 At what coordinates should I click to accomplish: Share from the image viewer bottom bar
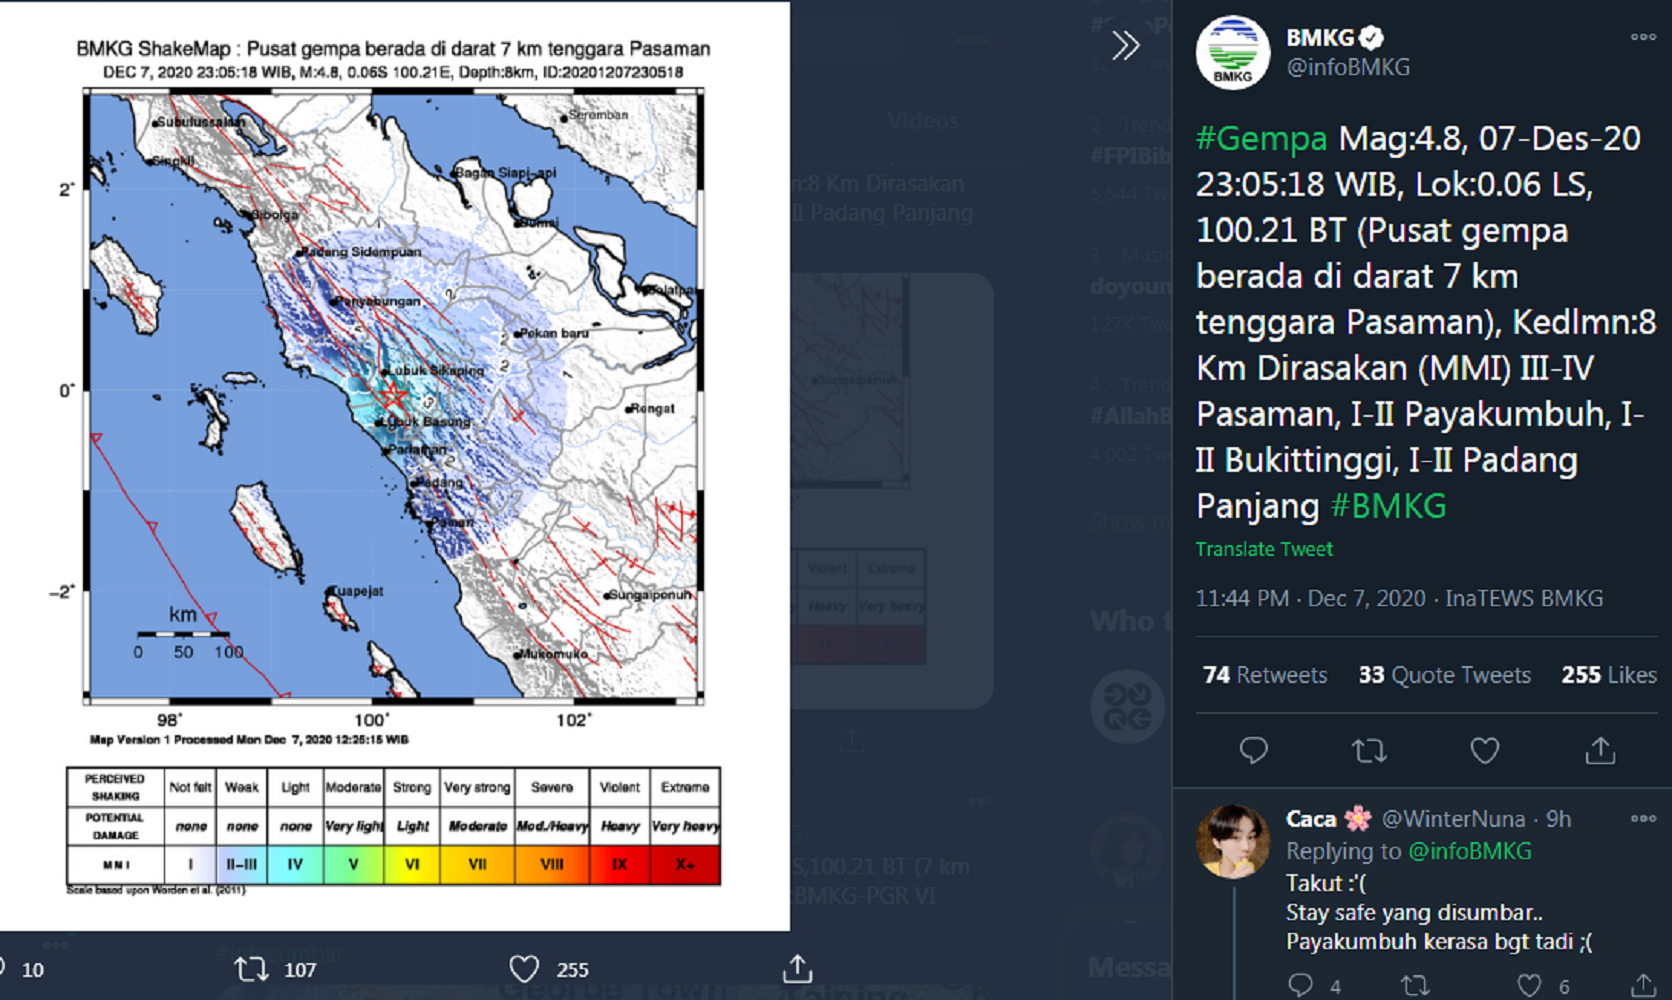click(x=797, y=969)
